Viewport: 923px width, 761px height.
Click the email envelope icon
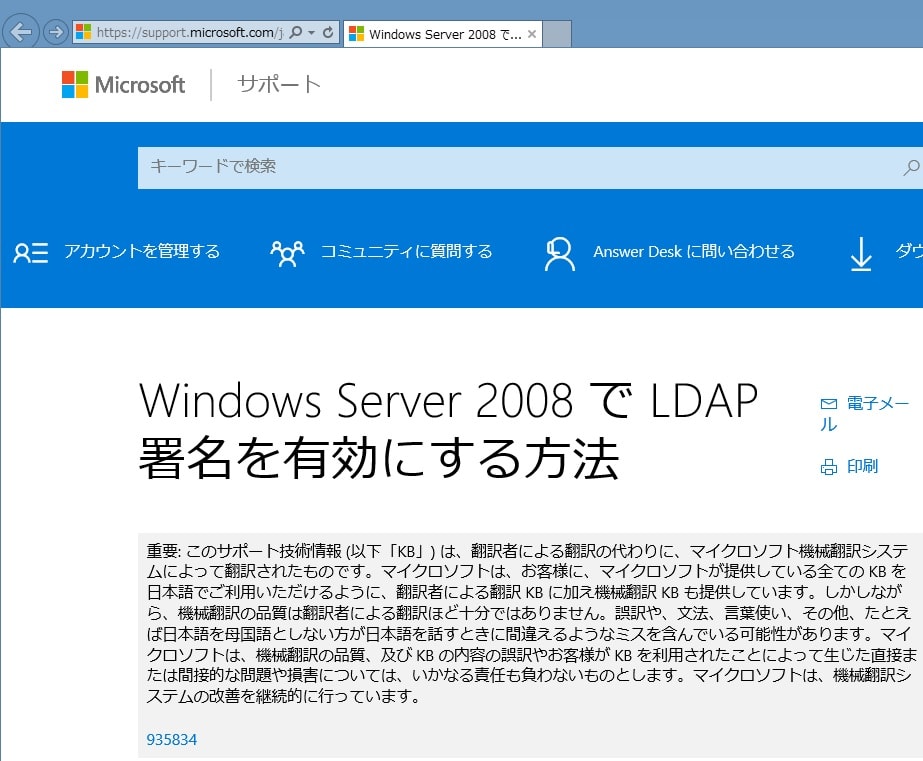coord(828,404)
